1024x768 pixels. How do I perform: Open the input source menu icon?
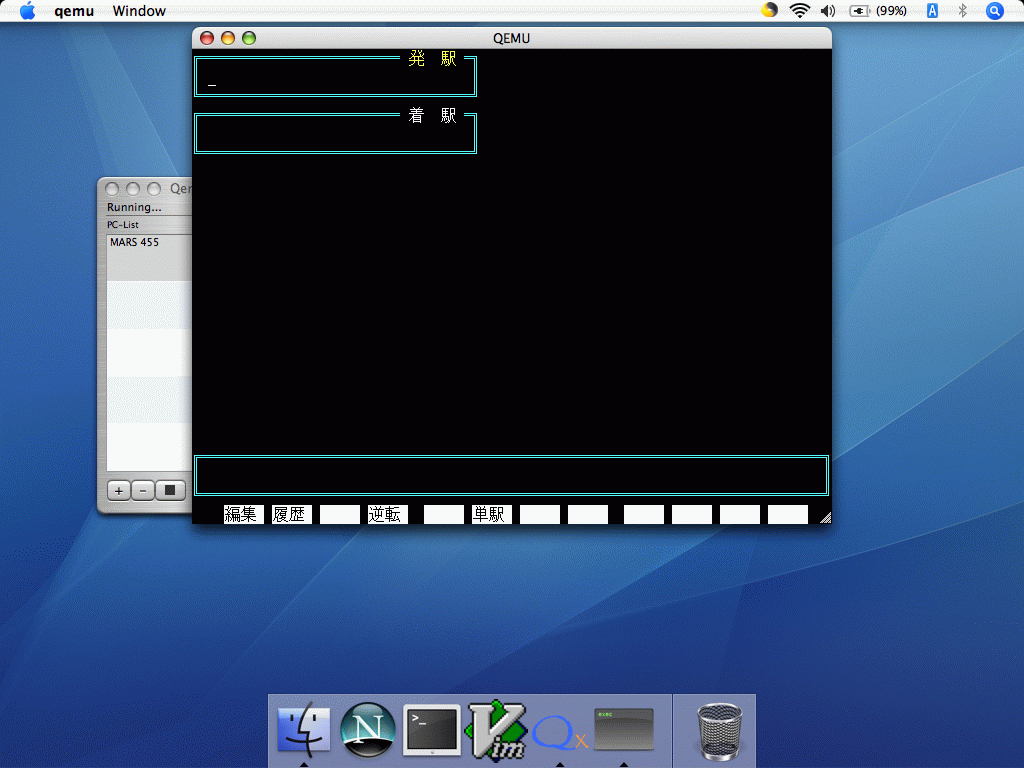coord(932,10)
